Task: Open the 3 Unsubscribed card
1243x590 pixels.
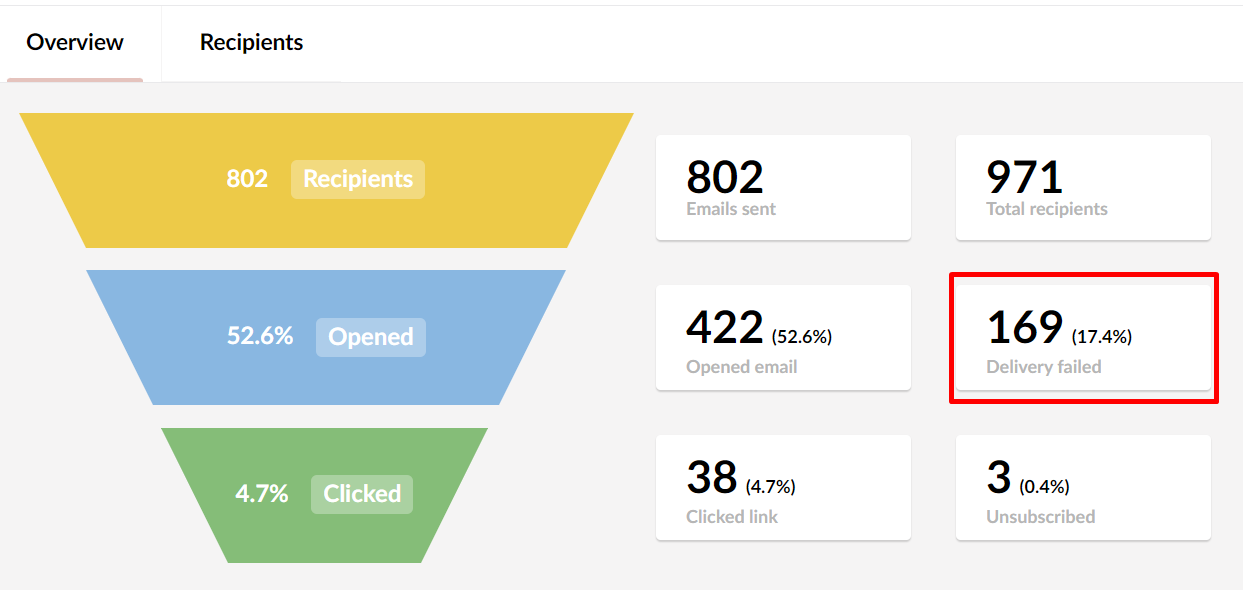Action: pyautogui.click(x=1083, y=488)
